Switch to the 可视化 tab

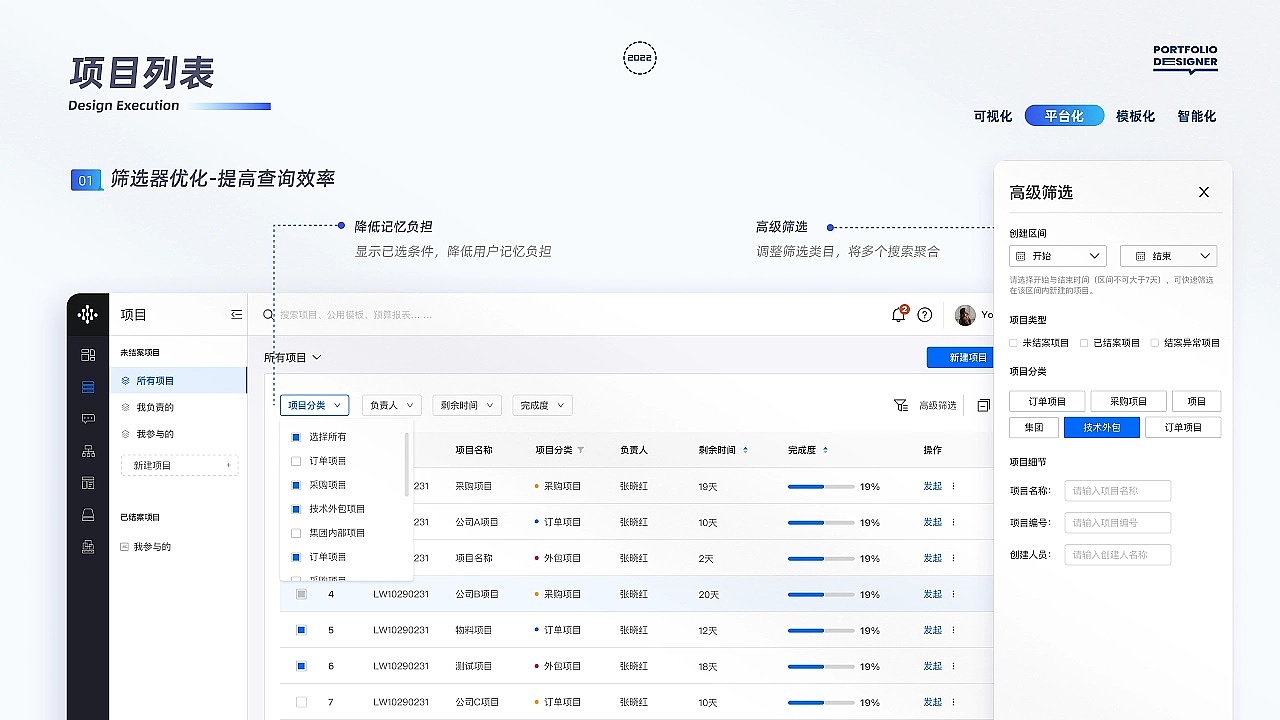(993, 116)
